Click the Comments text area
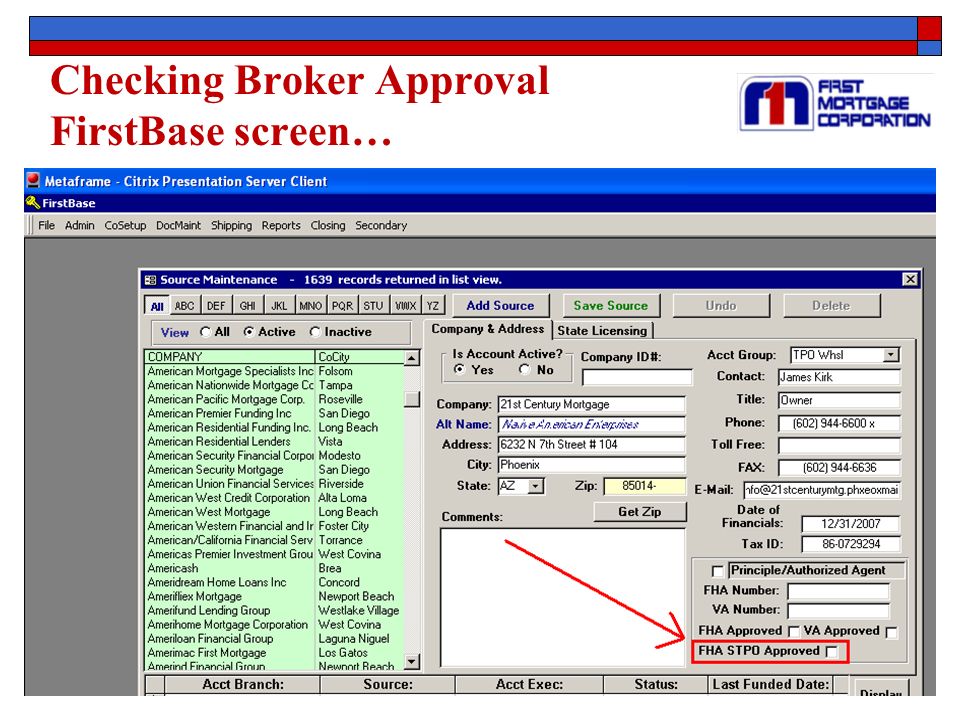The image size is (960, 720). (x=563, y=598)
